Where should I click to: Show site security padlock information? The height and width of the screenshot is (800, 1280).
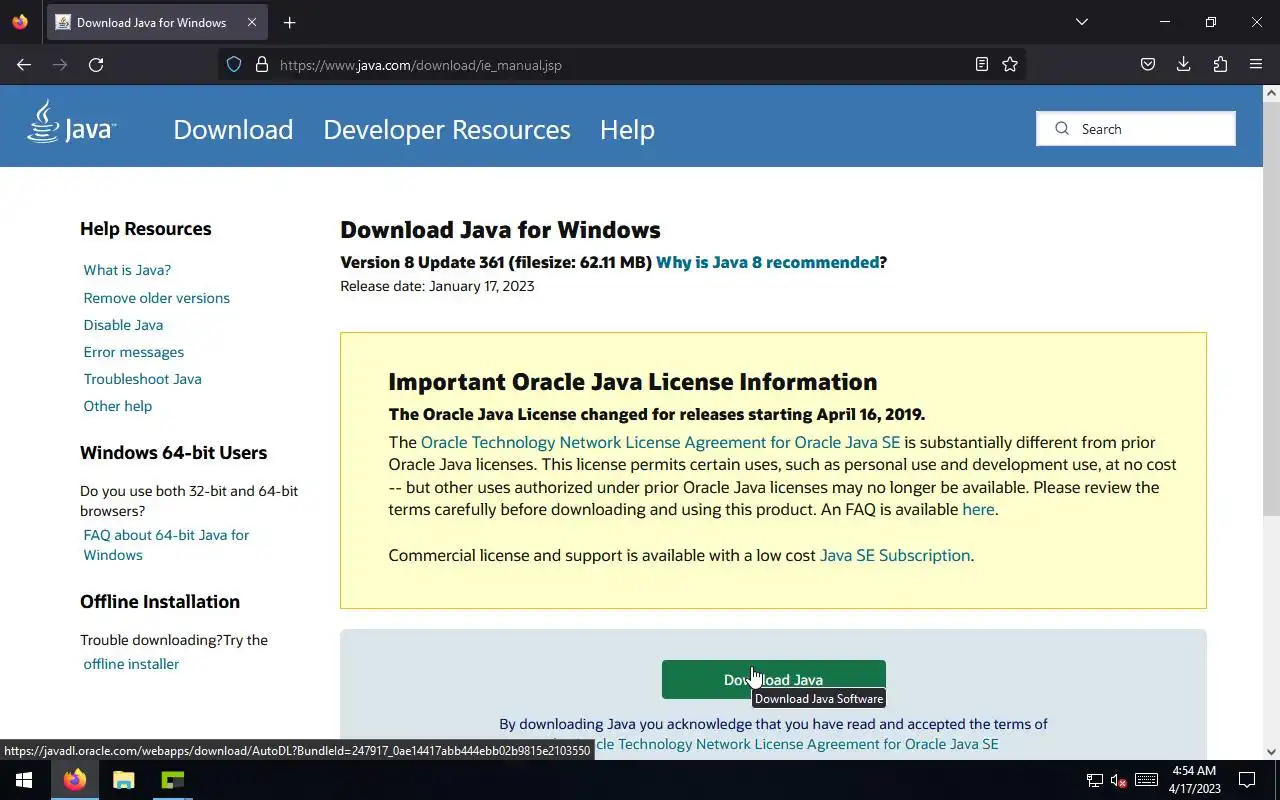pos(262,65)
